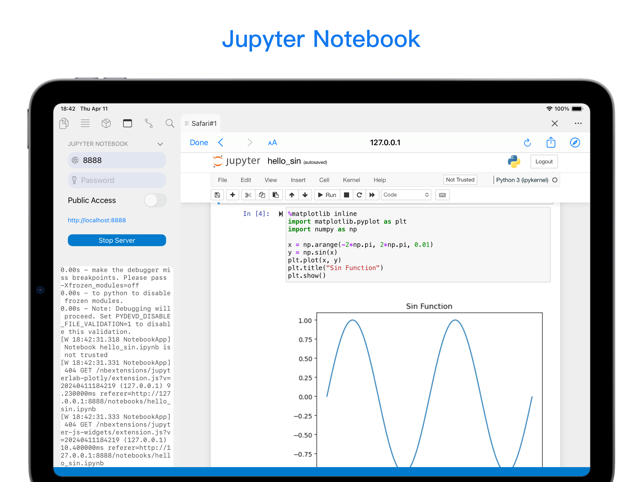Open the Code cell type dropdown

click(x=406, y=195)
